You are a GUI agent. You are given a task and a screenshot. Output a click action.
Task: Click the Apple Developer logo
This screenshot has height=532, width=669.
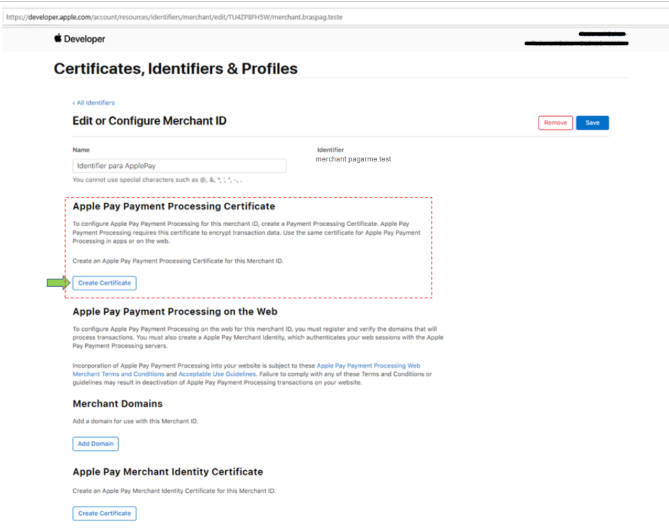[79, 39]
